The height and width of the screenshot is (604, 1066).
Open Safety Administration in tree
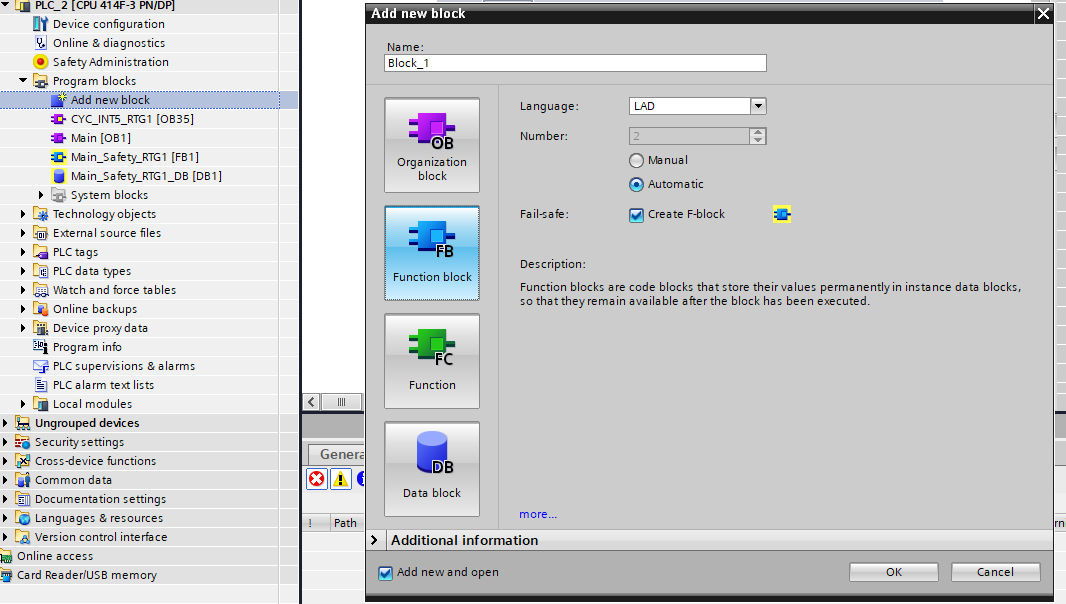pos(110,62)
